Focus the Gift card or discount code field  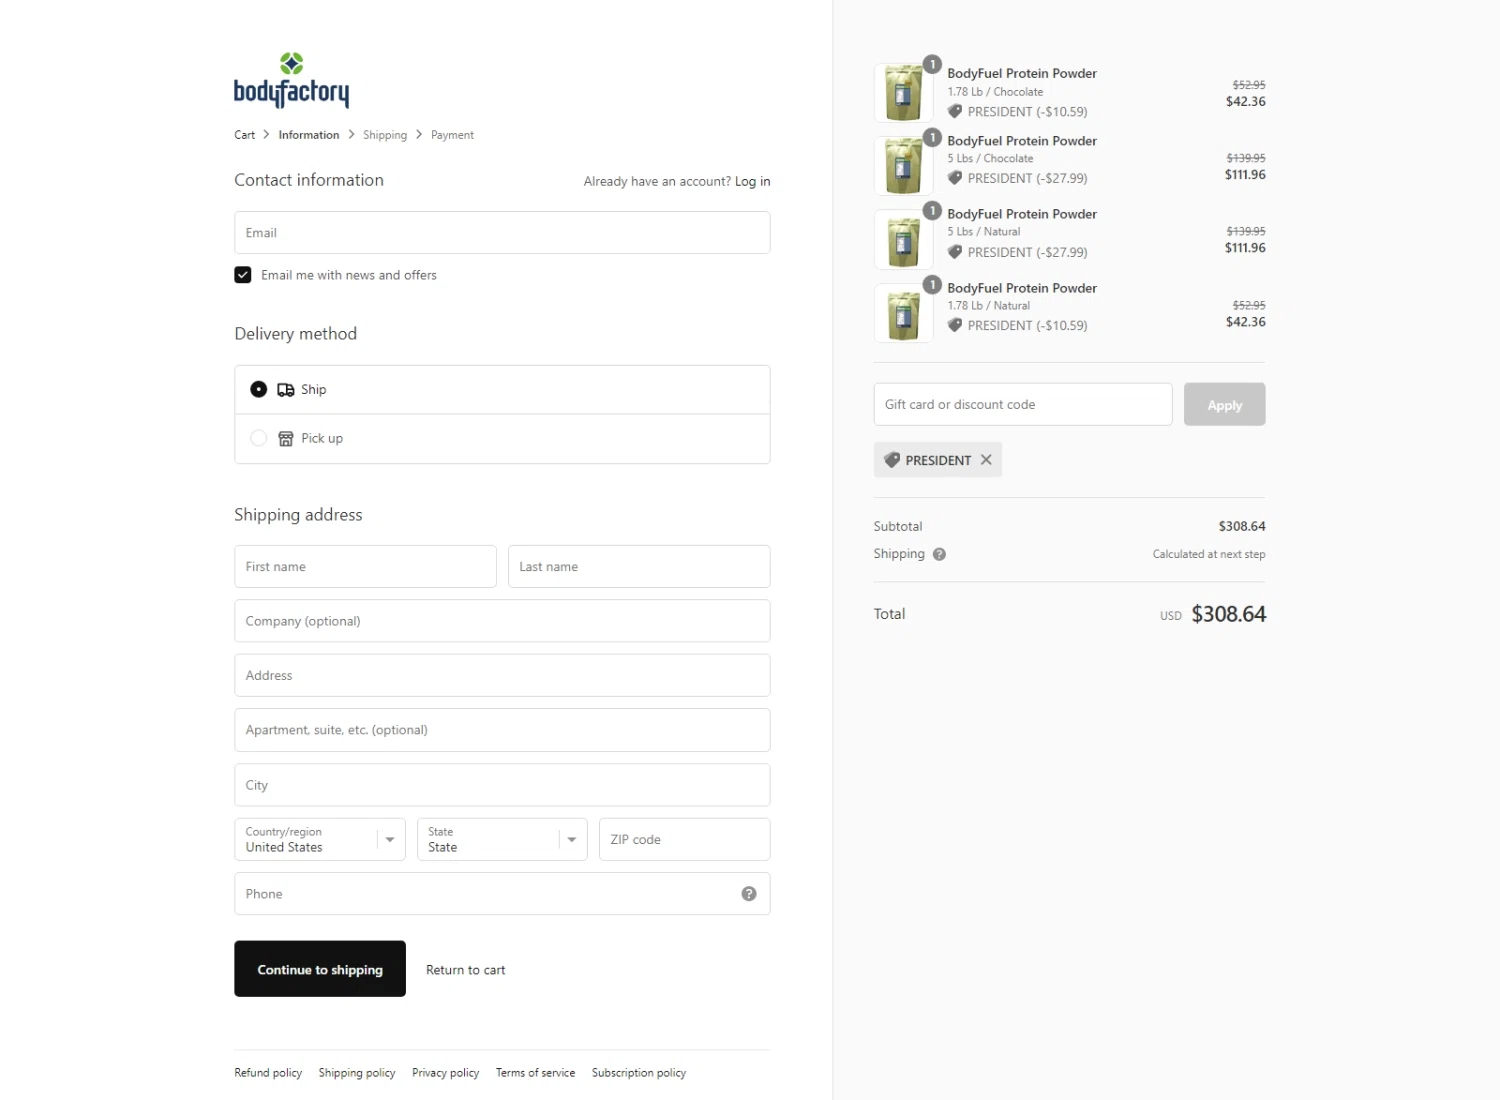(x=1023, y=405)
